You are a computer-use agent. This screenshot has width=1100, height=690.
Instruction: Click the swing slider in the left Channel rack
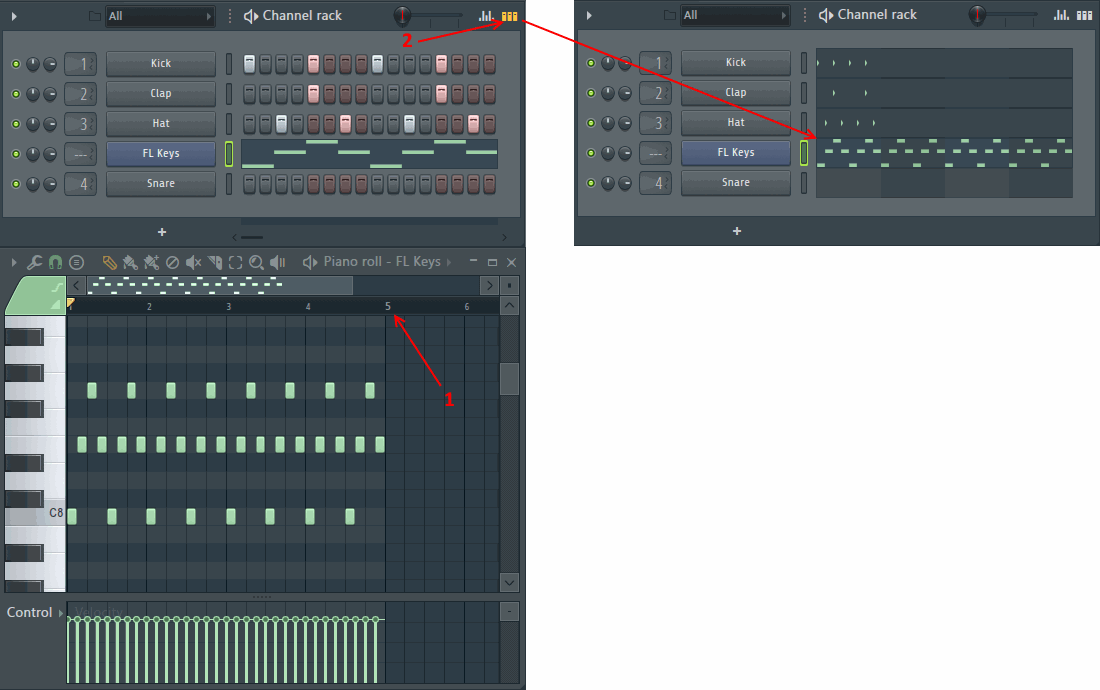pyautogui.click(x=430, y=16)
